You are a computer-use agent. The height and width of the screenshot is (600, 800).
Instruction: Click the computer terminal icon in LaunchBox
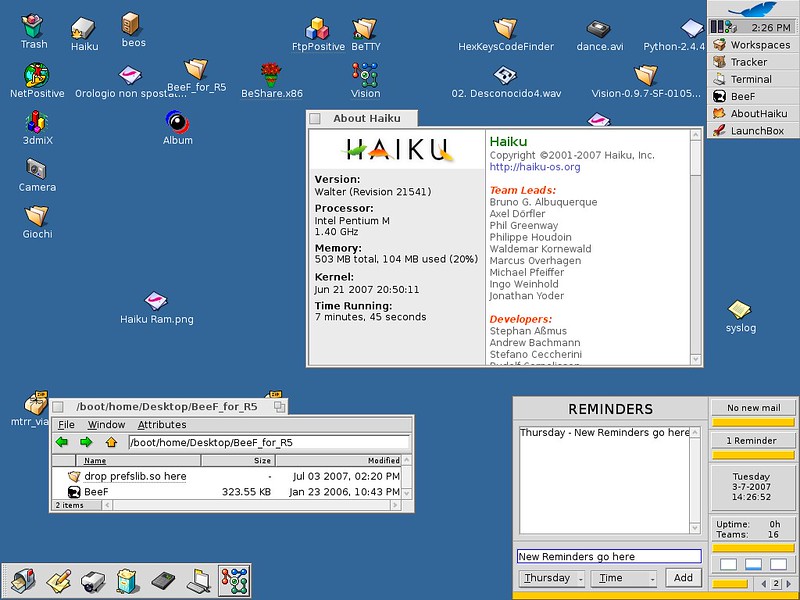198,581
